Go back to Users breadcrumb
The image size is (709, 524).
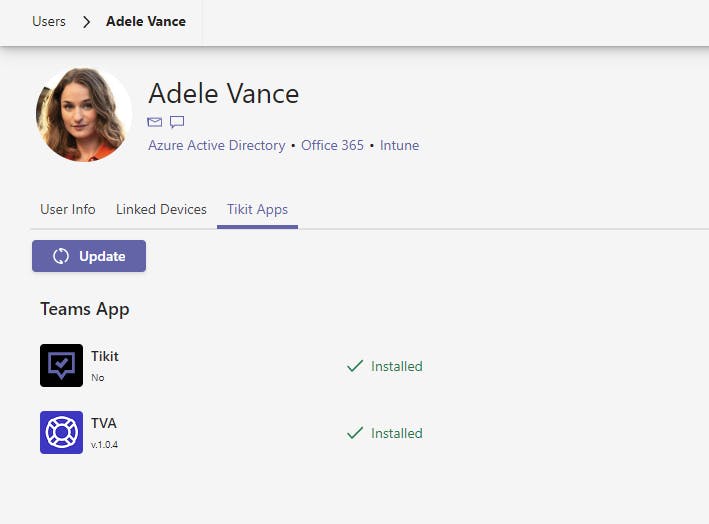[x=49, y=21]
